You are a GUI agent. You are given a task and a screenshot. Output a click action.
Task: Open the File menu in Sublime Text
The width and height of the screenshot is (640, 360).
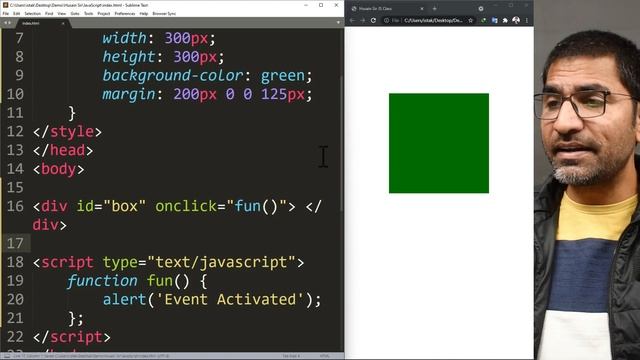6,13
